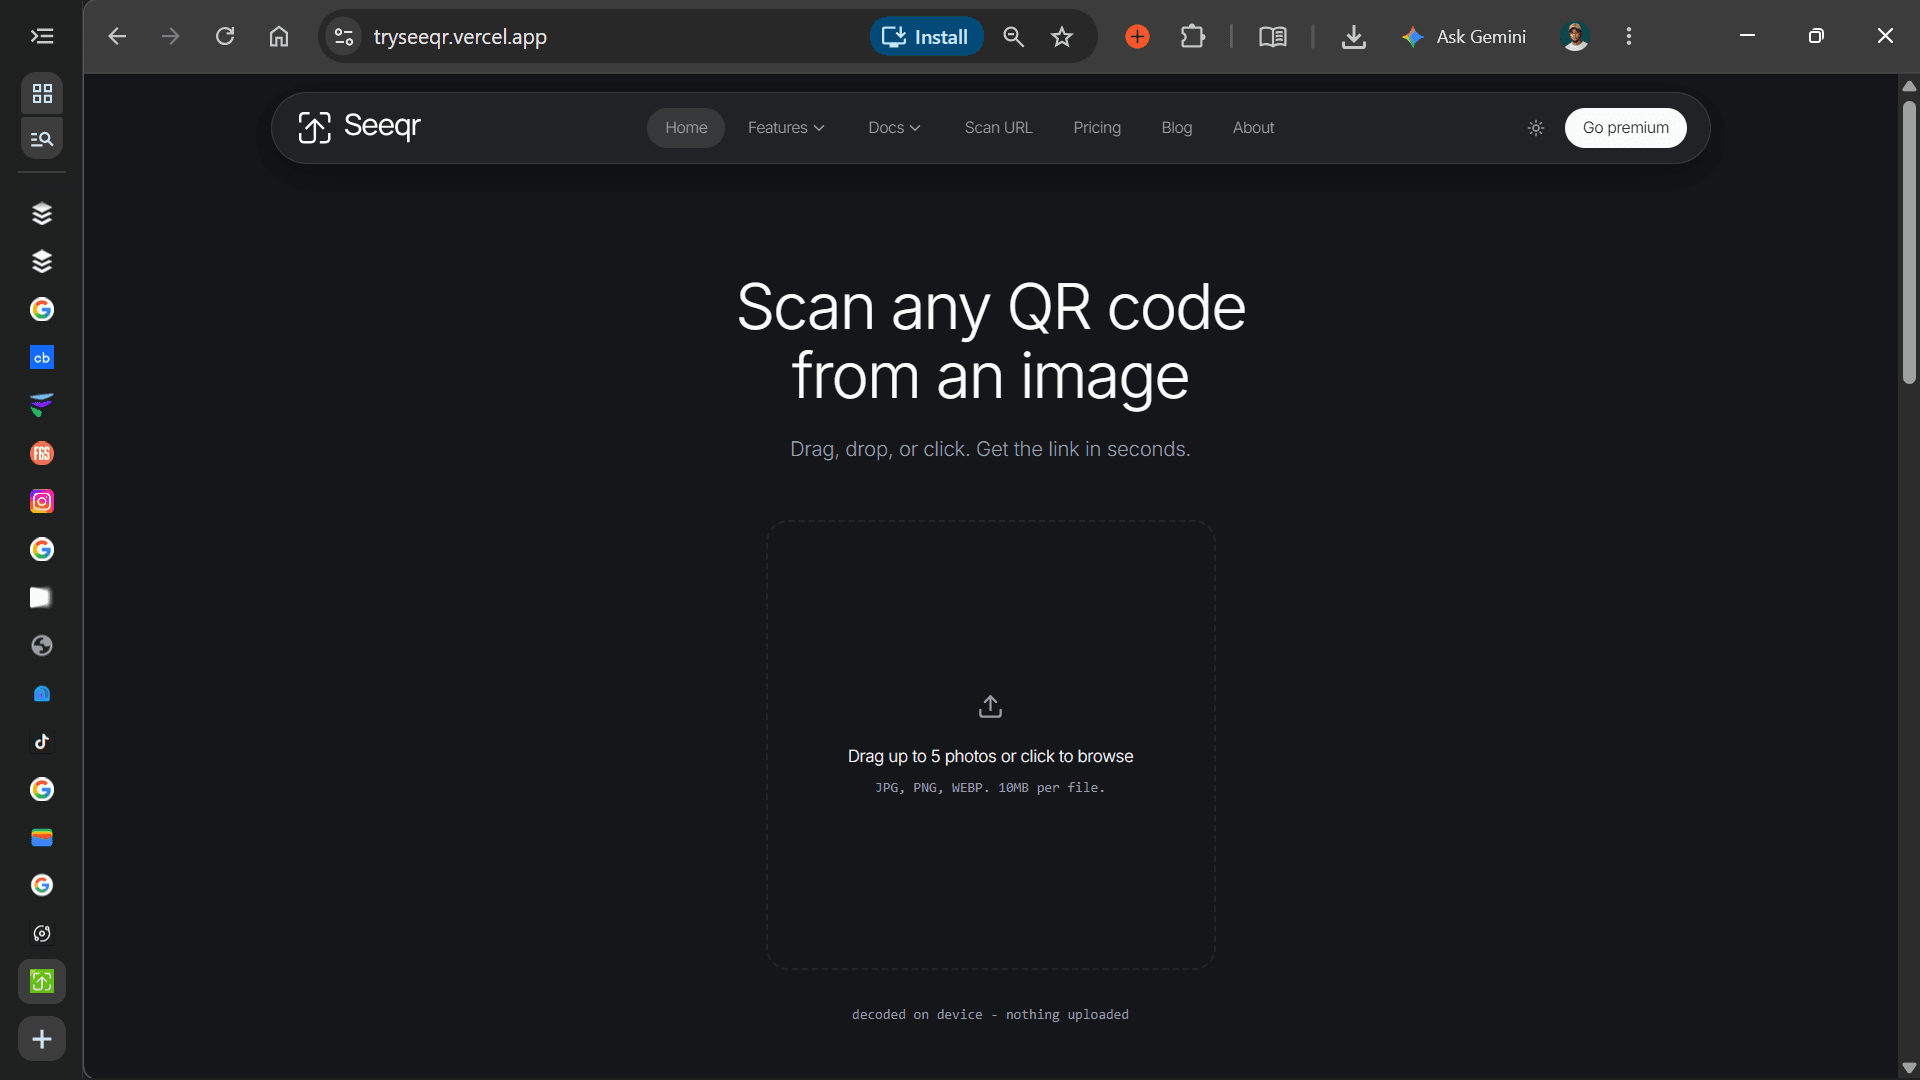Open the About page
The width and height of the screenshot is (1920, 1080).
(1253, 128)
